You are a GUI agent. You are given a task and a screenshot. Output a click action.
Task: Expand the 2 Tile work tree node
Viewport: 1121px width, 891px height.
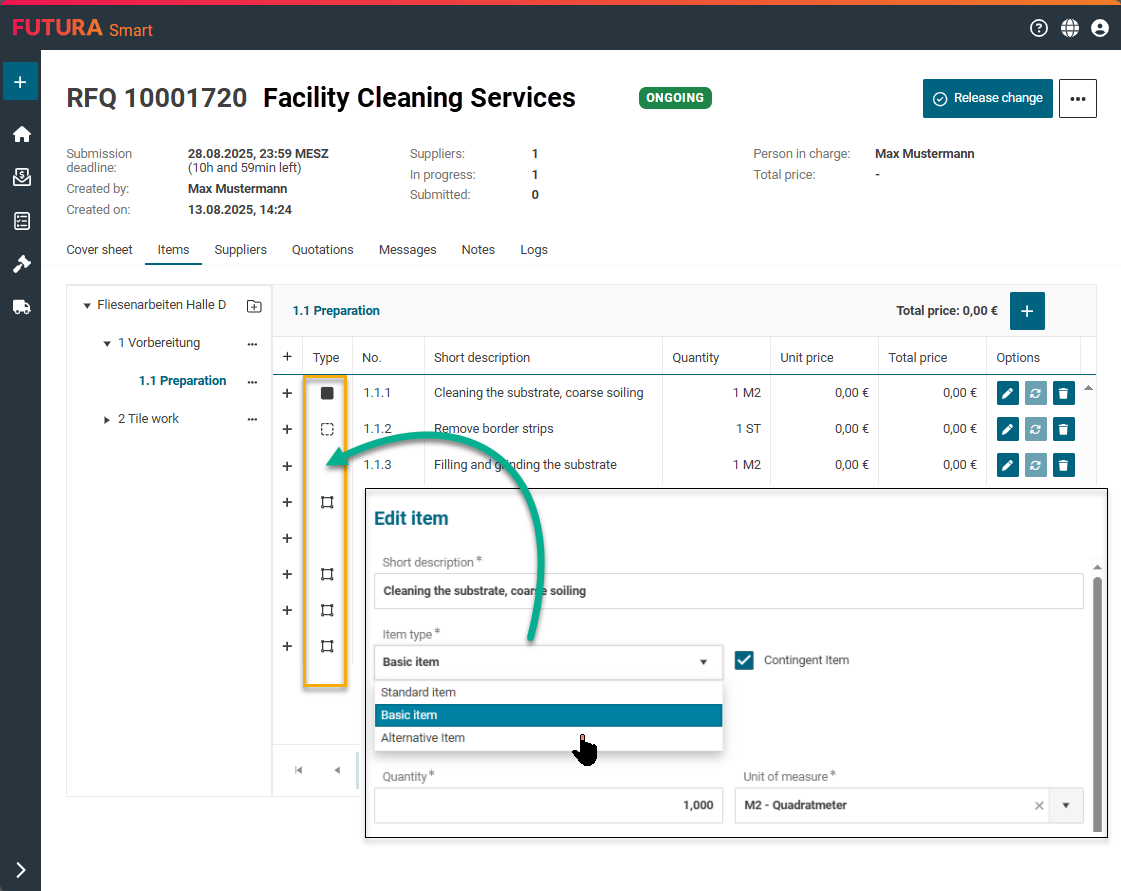click(108, 420)
